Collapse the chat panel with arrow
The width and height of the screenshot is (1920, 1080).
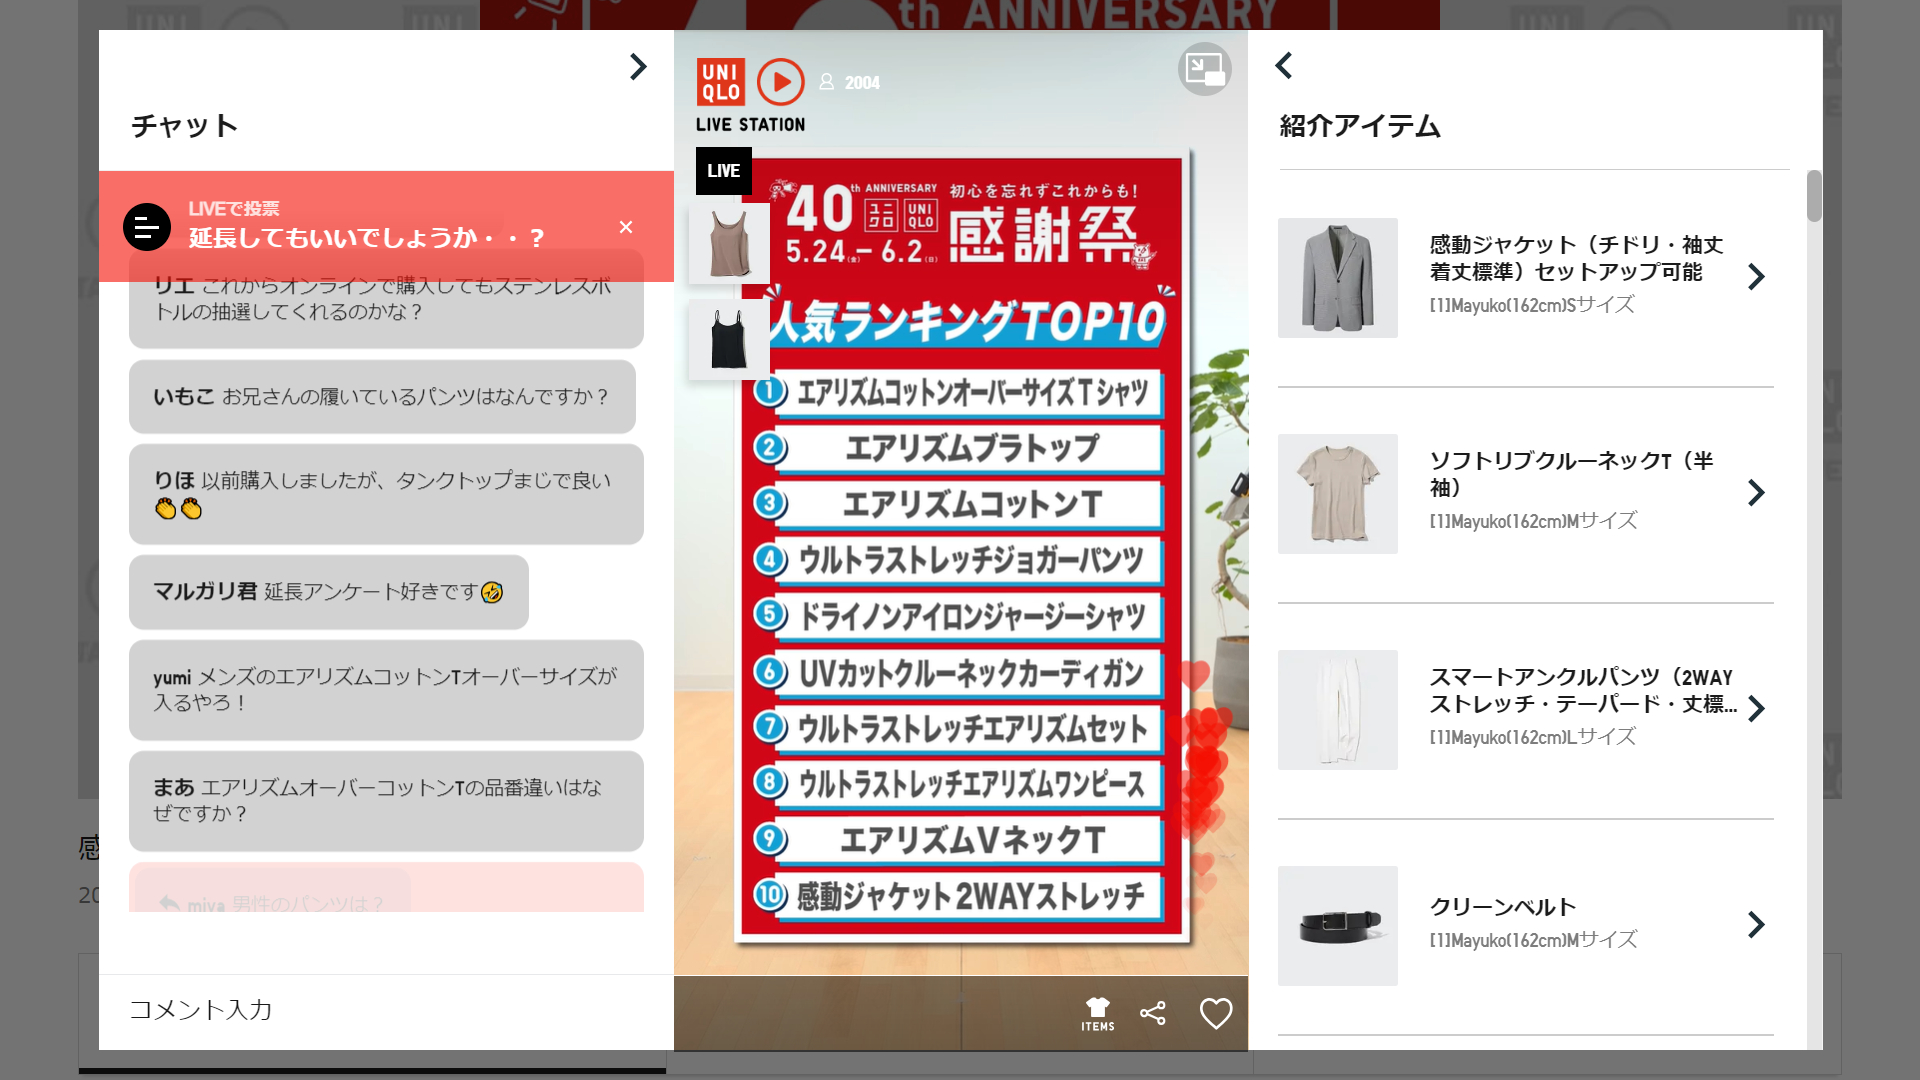(637, 67)
